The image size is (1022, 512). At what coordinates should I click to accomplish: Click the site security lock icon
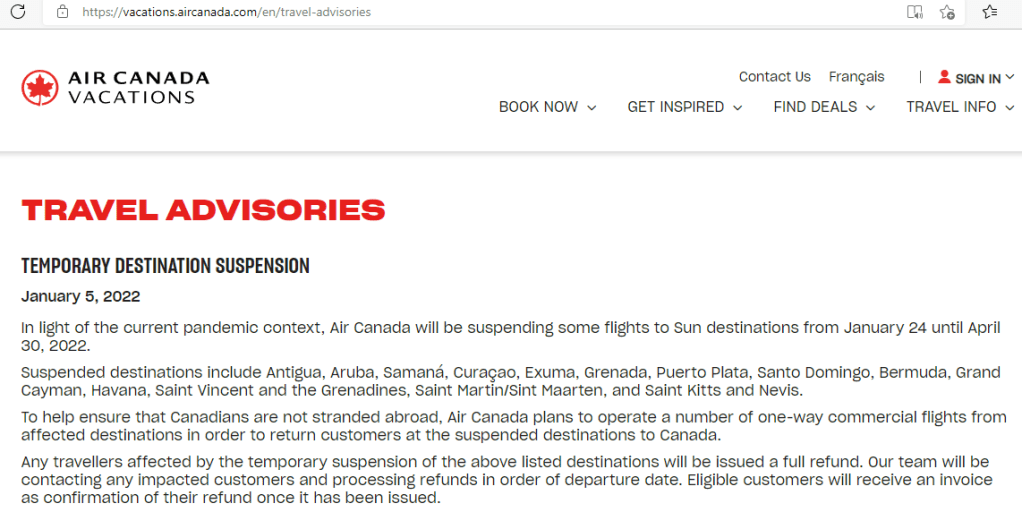pos(62,12)
